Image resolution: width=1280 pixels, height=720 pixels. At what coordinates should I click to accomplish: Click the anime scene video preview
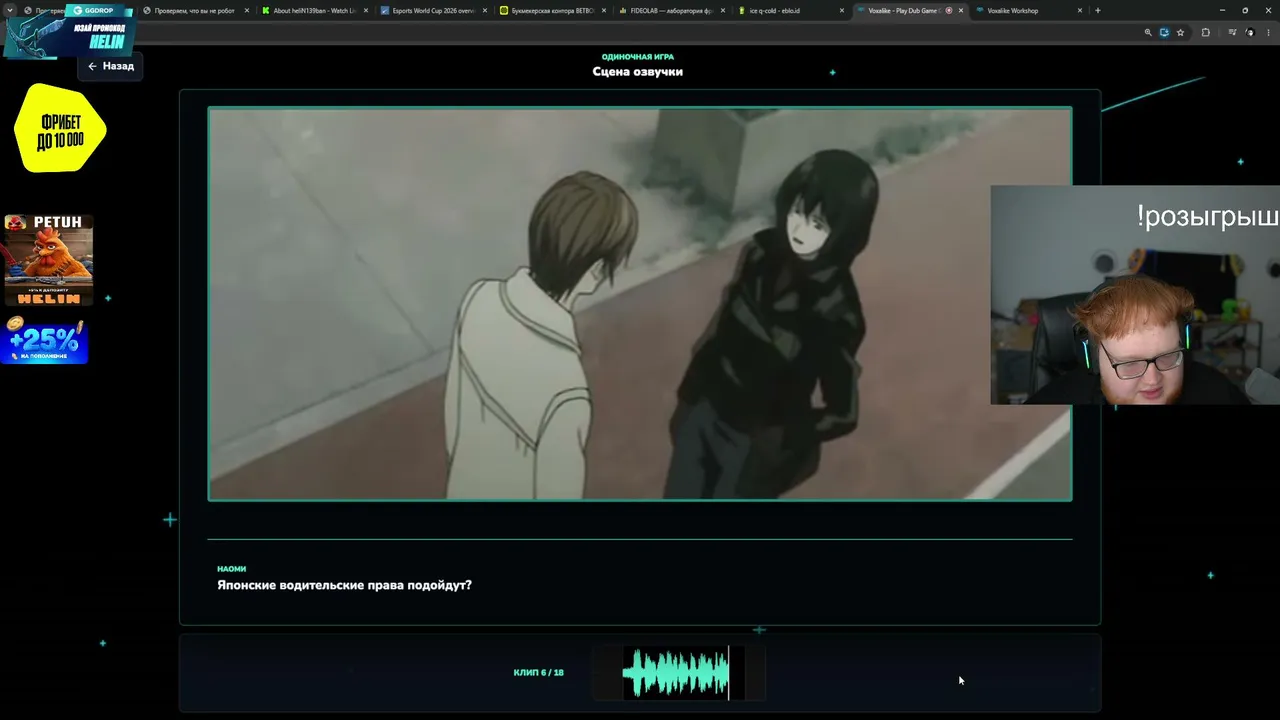[x=640, y=303]
